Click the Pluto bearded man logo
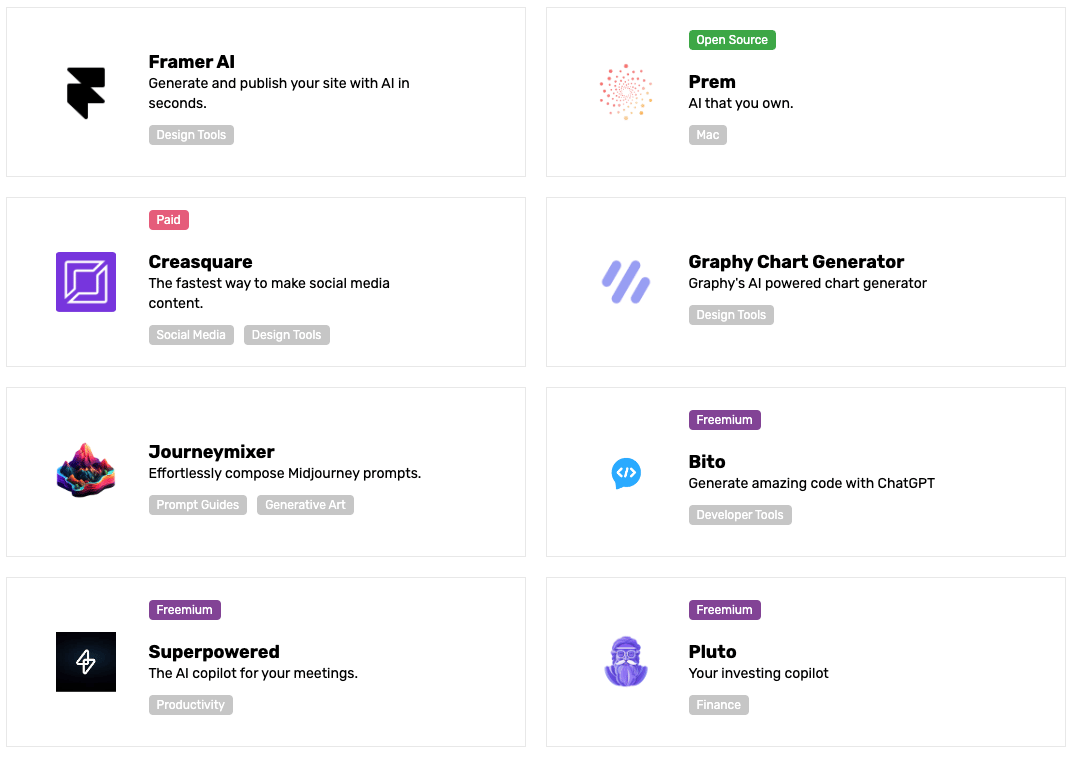1074x757 pixels. pos(626,662)
